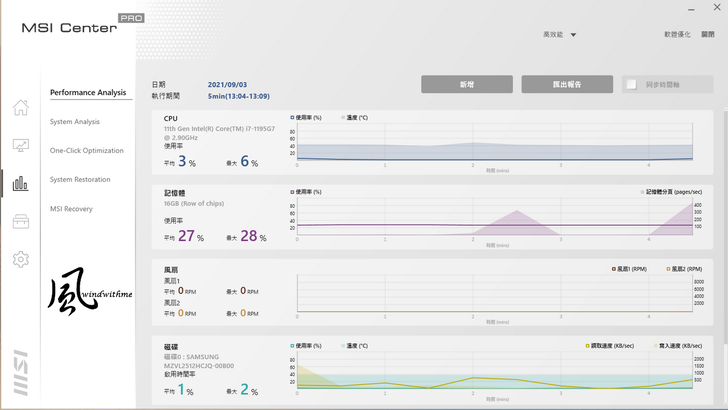This screenshot has height=410, width=728.
Task: Click the 匯出報告 export report button
Action: 566,84
